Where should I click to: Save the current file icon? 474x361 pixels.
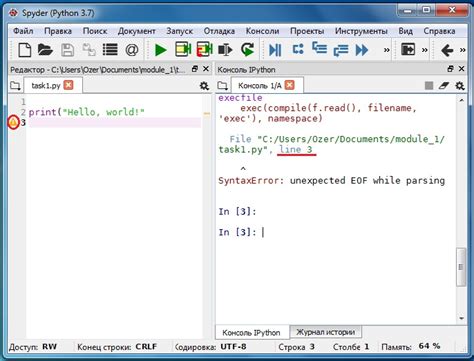(x=68, y=50)
